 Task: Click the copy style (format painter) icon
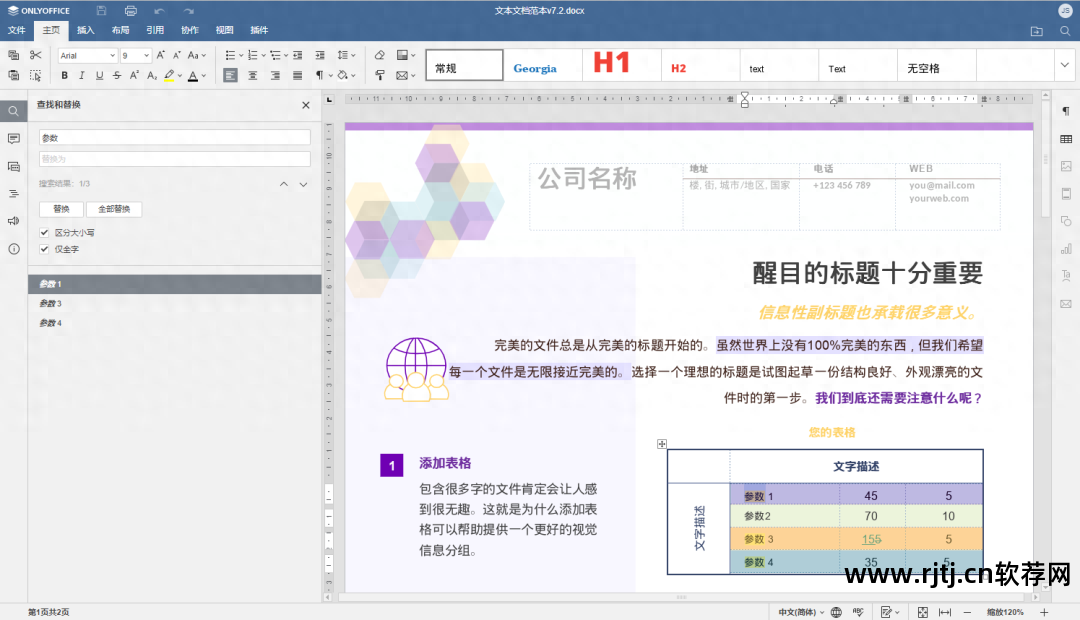pos(38,75)
